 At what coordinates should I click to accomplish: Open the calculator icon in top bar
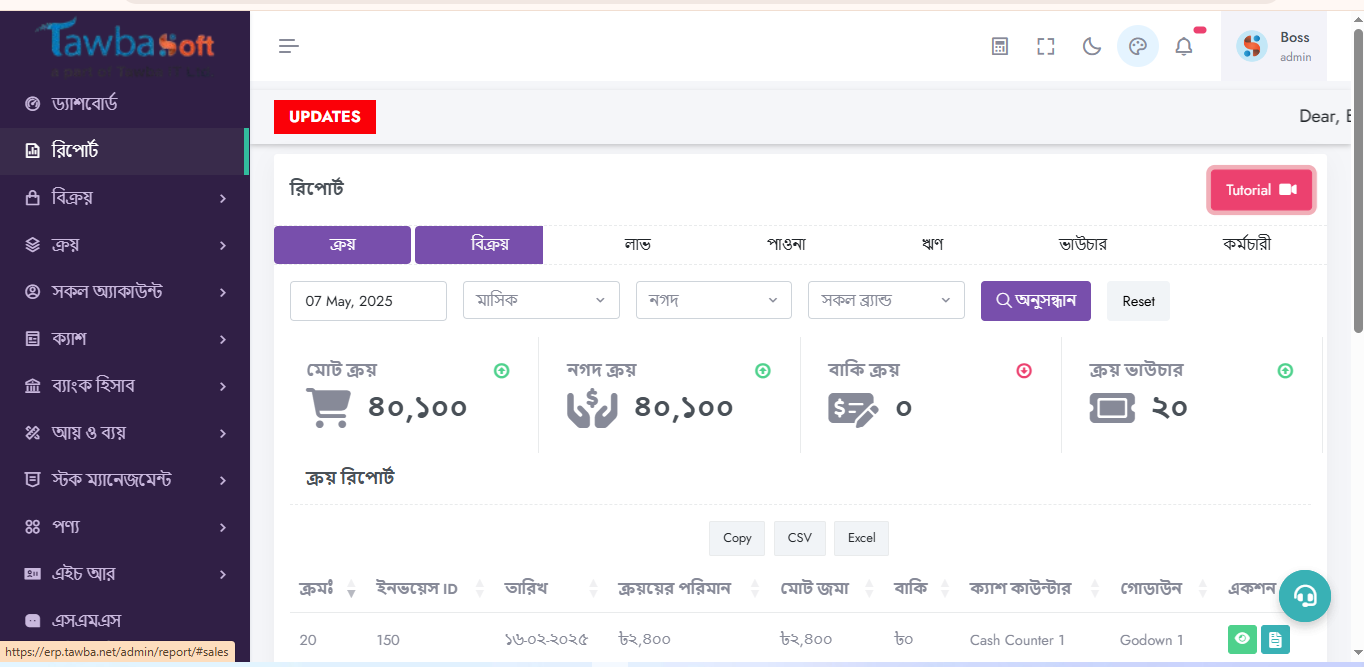coord(999,46)
